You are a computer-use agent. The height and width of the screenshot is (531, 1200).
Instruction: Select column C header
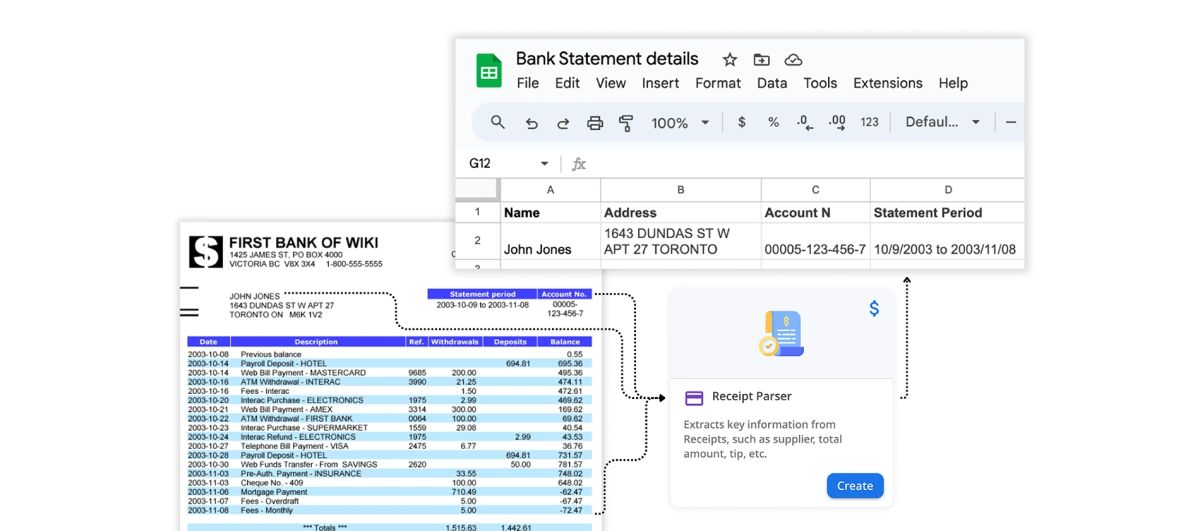[816, 190]
